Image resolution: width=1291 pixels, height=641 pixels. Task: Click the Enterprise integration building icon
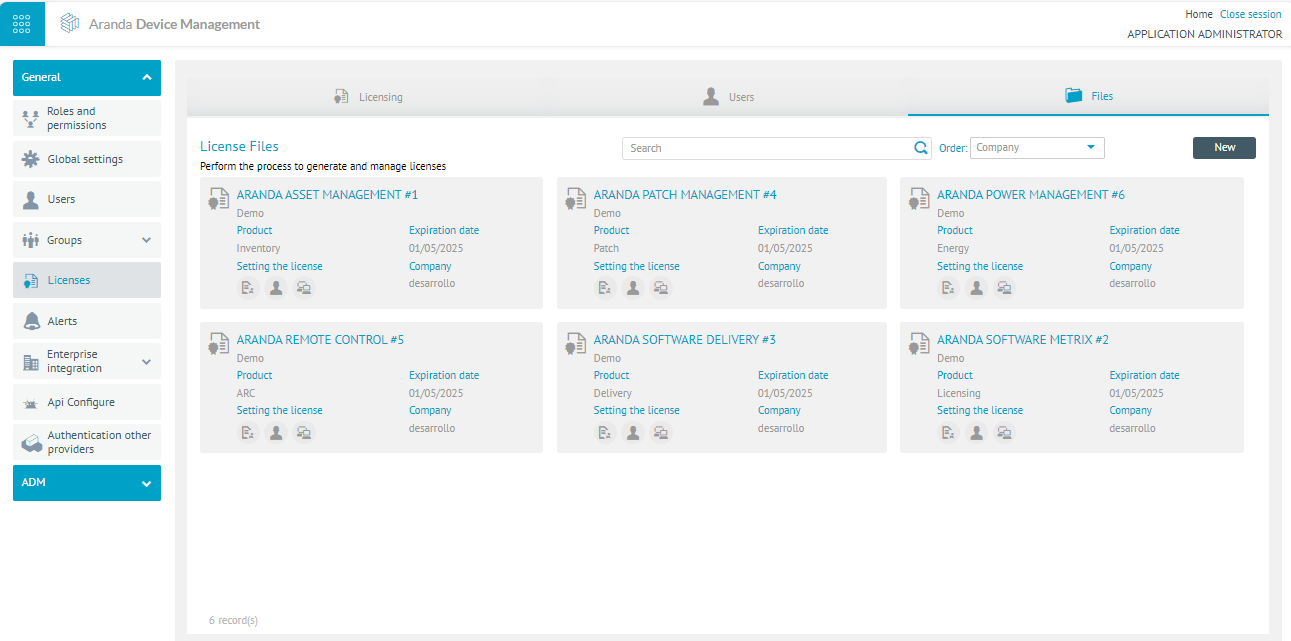coord(30,362)
